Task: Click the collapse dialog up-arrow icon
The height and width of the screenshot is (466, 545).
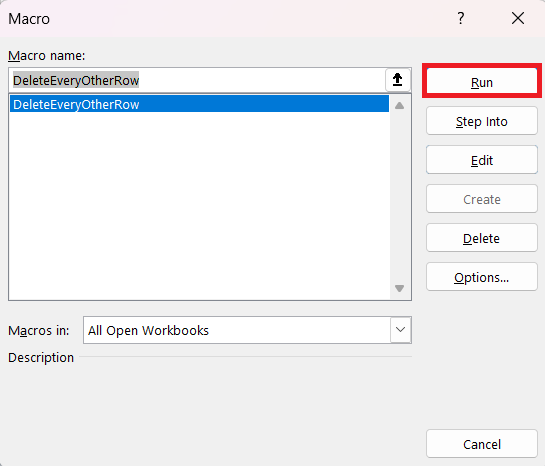Action: pos(397,80)
